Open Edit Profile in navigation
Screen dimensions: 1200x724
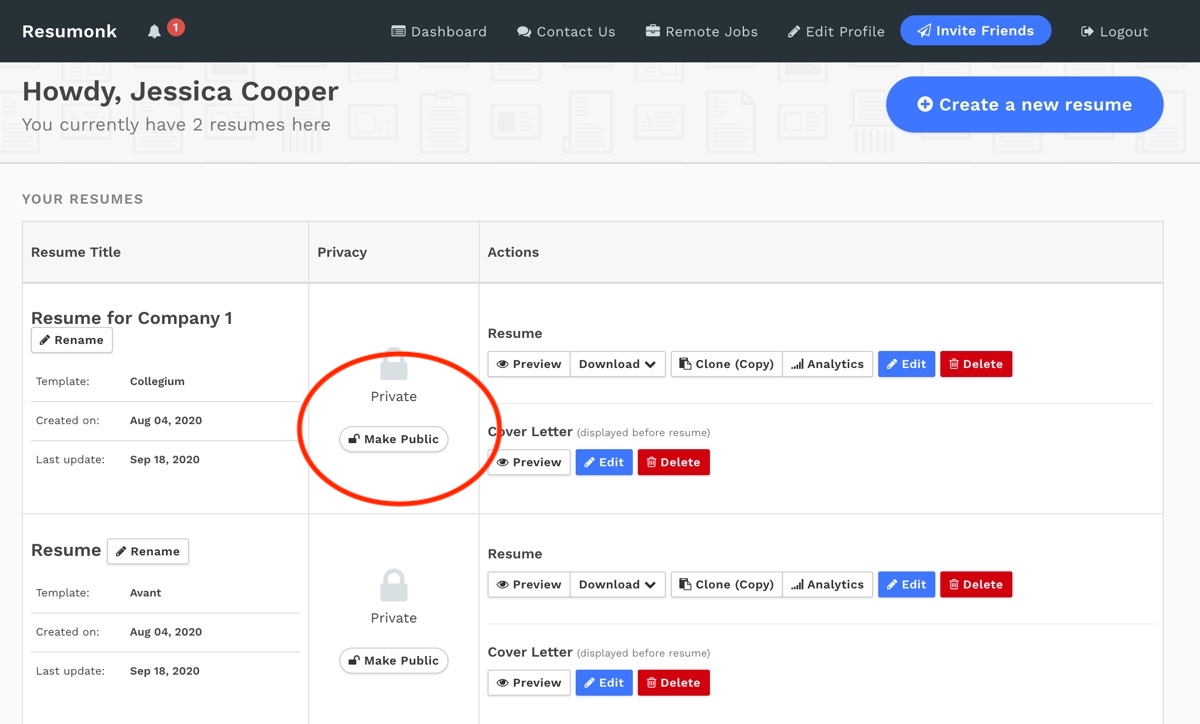836,31
